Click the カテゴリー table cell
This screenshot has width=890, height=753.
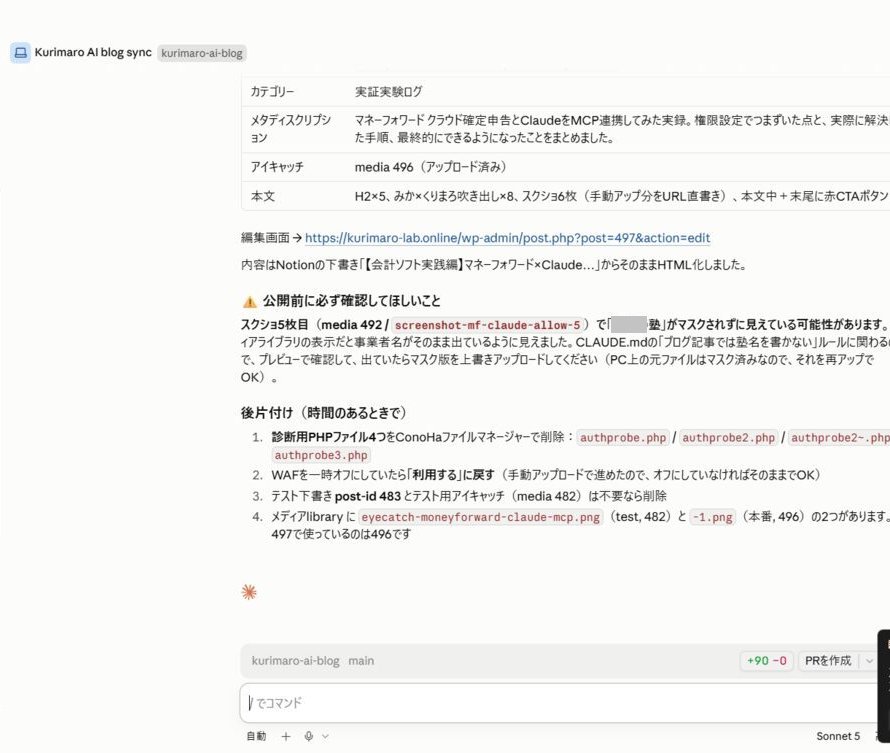coord(272,91)
